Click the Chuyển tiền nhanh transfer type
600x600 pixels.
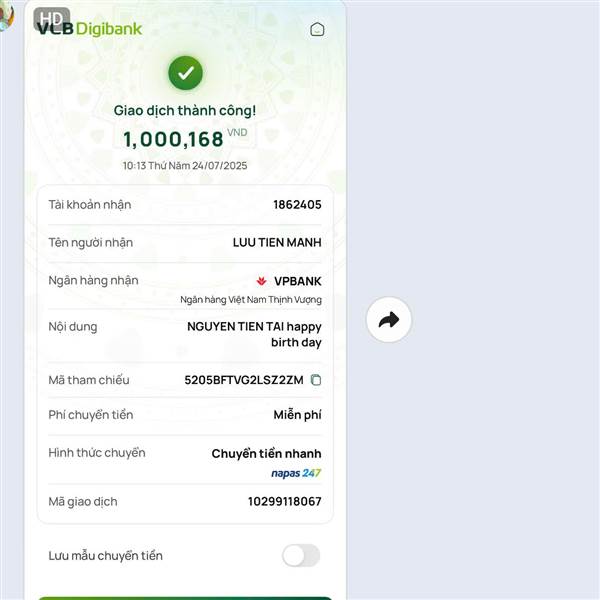click(x=266, y=453)
